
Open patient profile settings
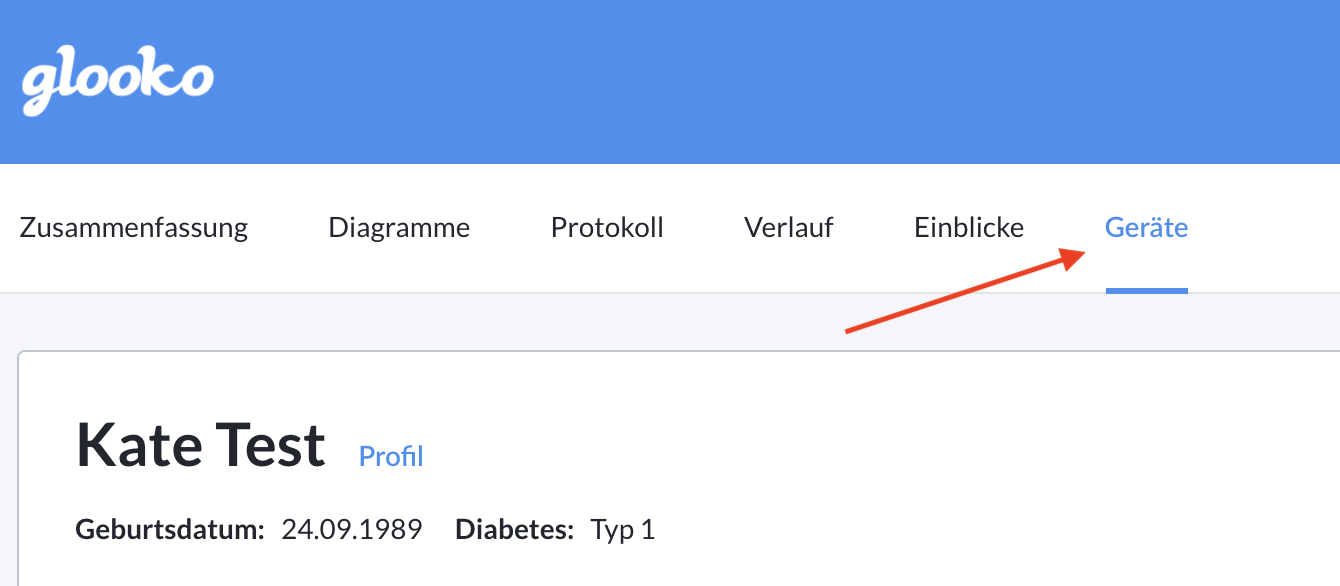tap(390, 456)
